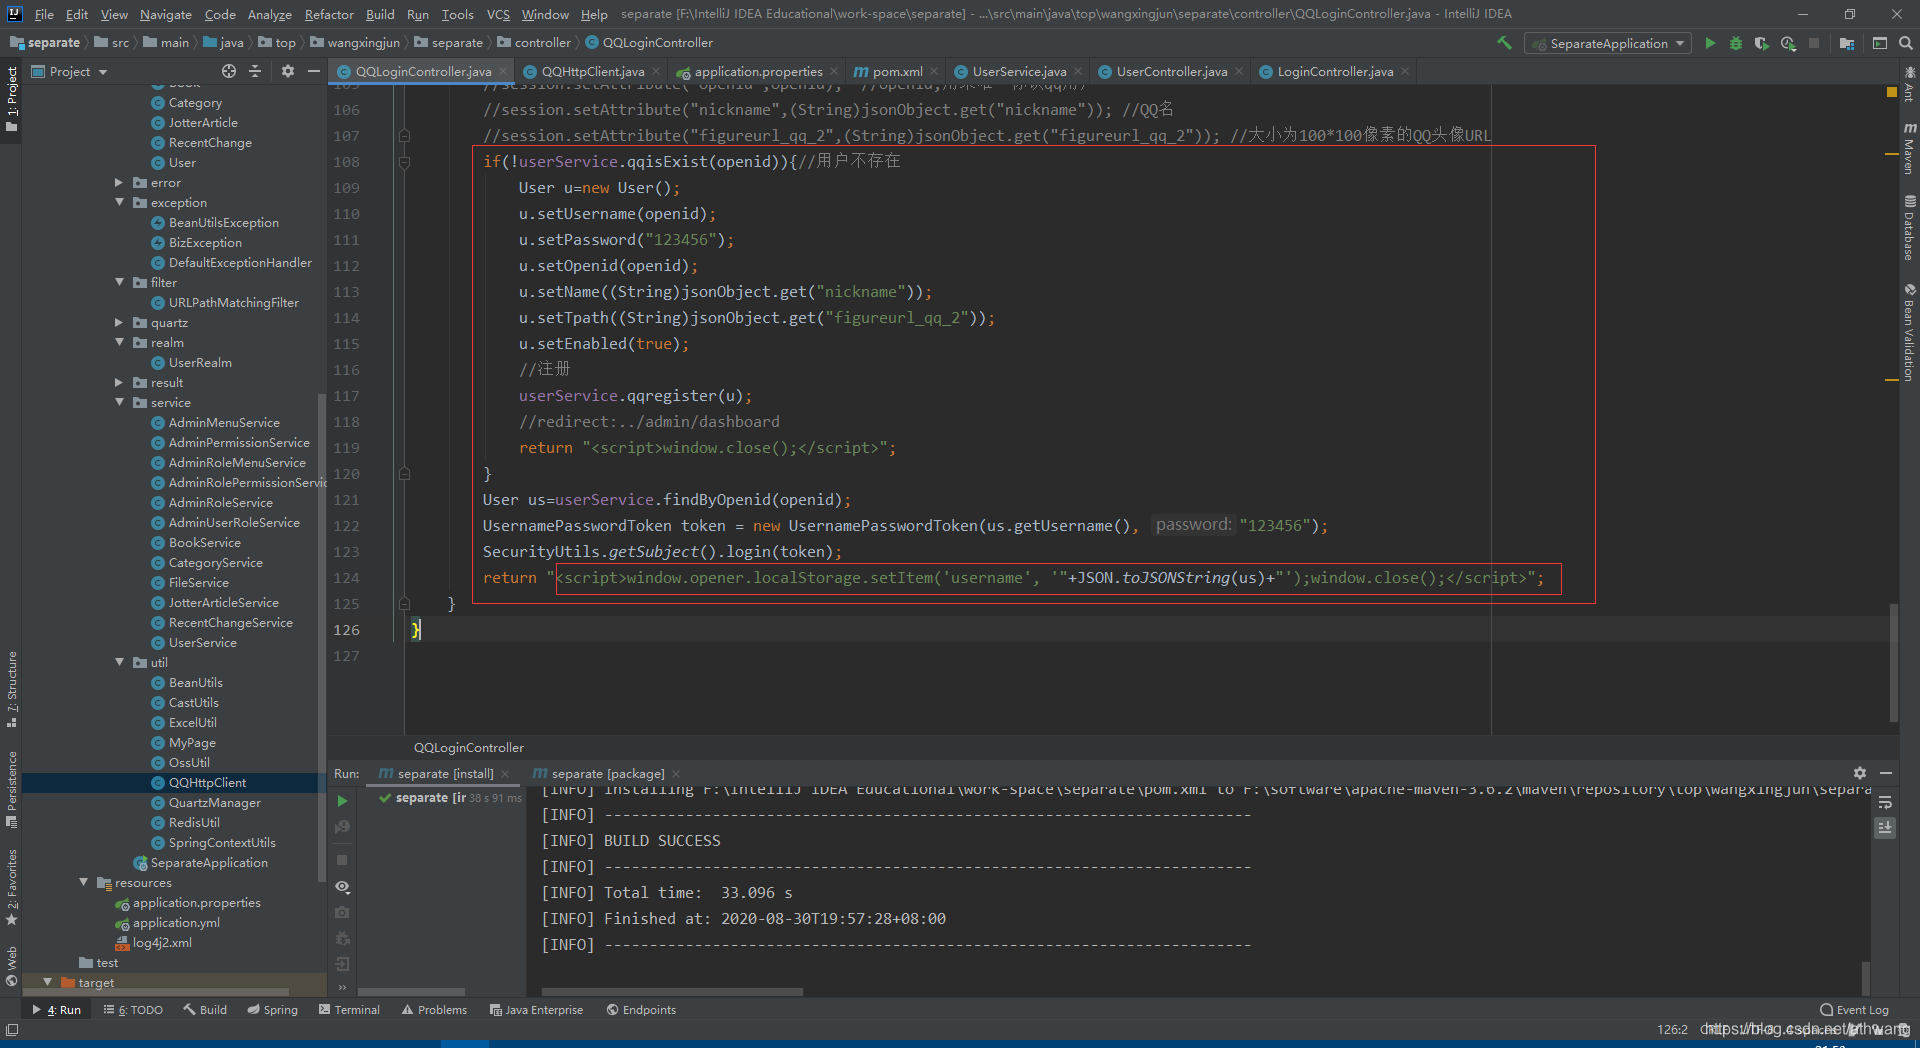
Task: Toggle scroll to end in Run console
Action: click(x=1885, y=828)
